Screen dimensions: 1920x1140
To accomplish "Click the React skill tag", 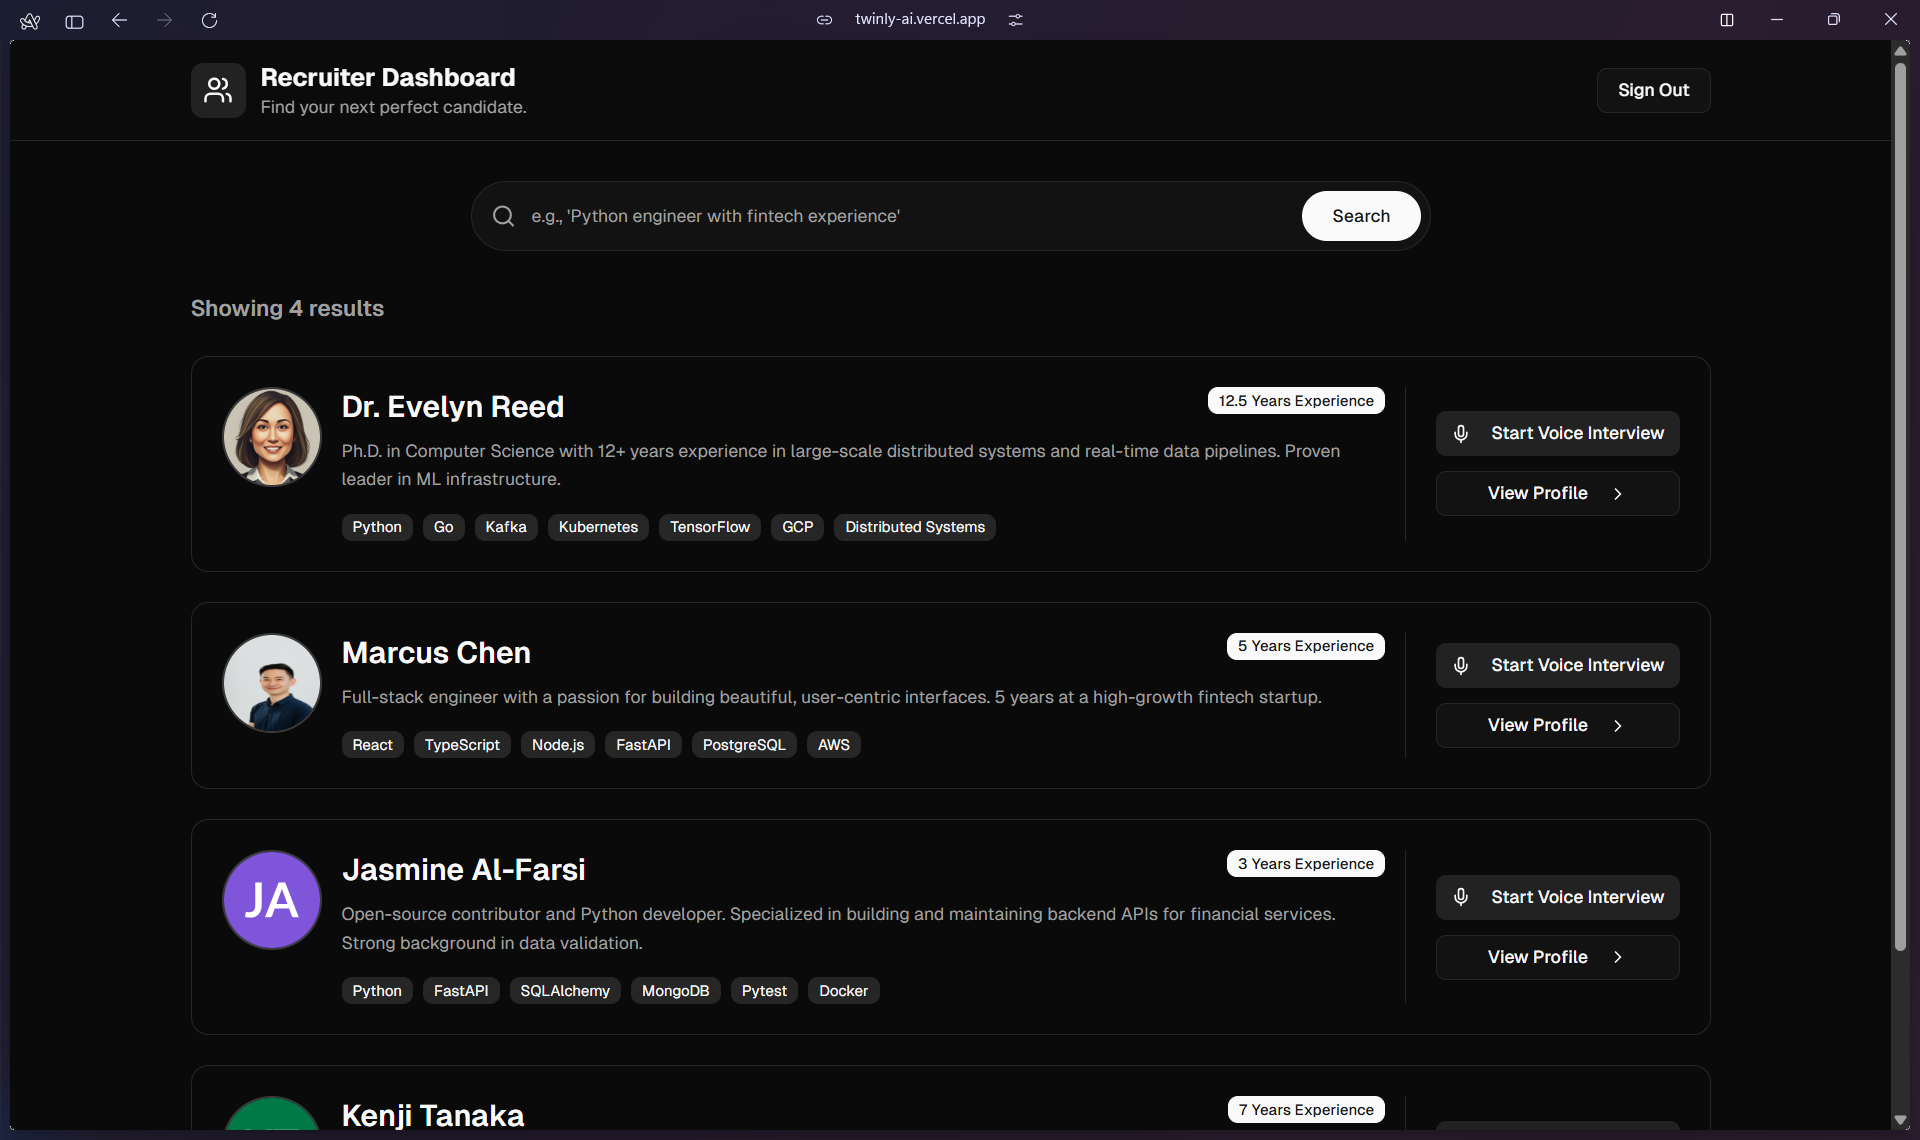I will [373, 745].
